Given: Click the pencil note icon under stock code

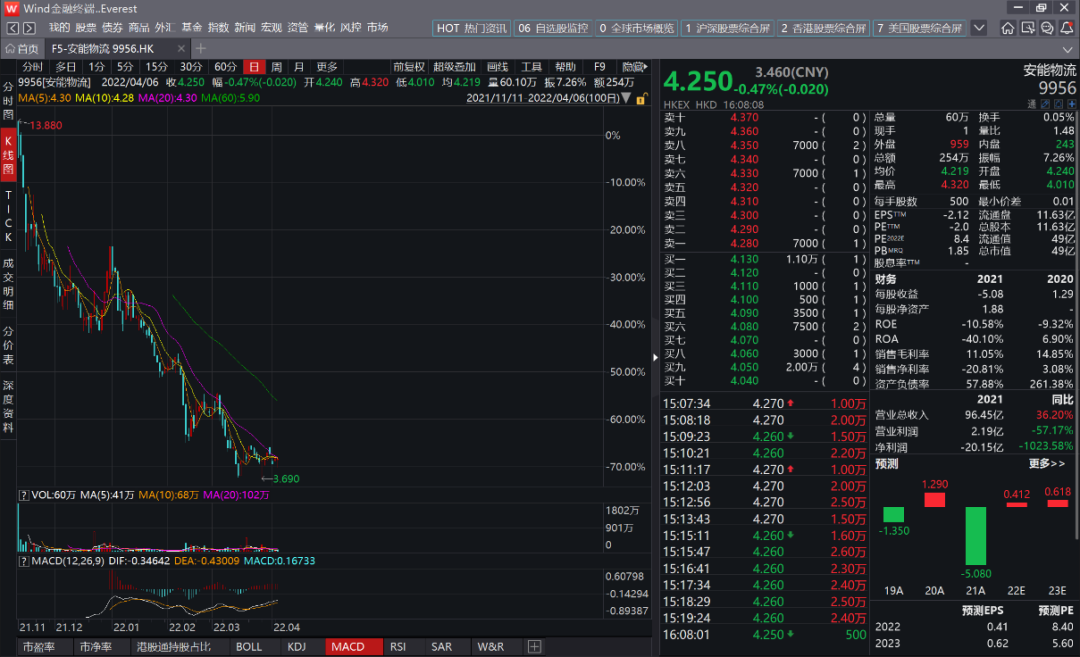Looking at the screenshot, I should (1046, 104).
